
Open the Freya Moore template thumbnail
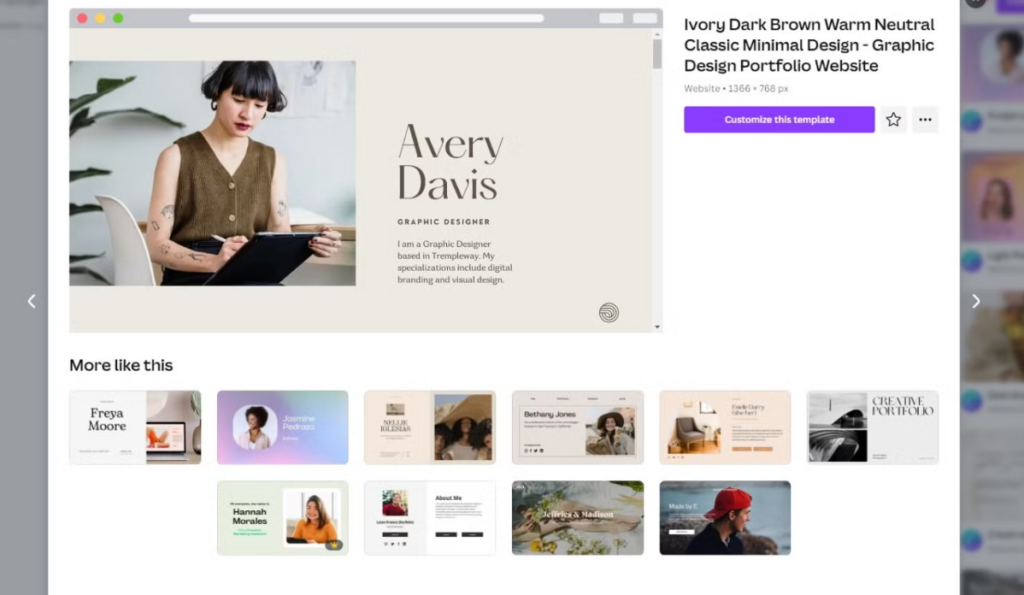pyautogui.click(x=135, y=427)
